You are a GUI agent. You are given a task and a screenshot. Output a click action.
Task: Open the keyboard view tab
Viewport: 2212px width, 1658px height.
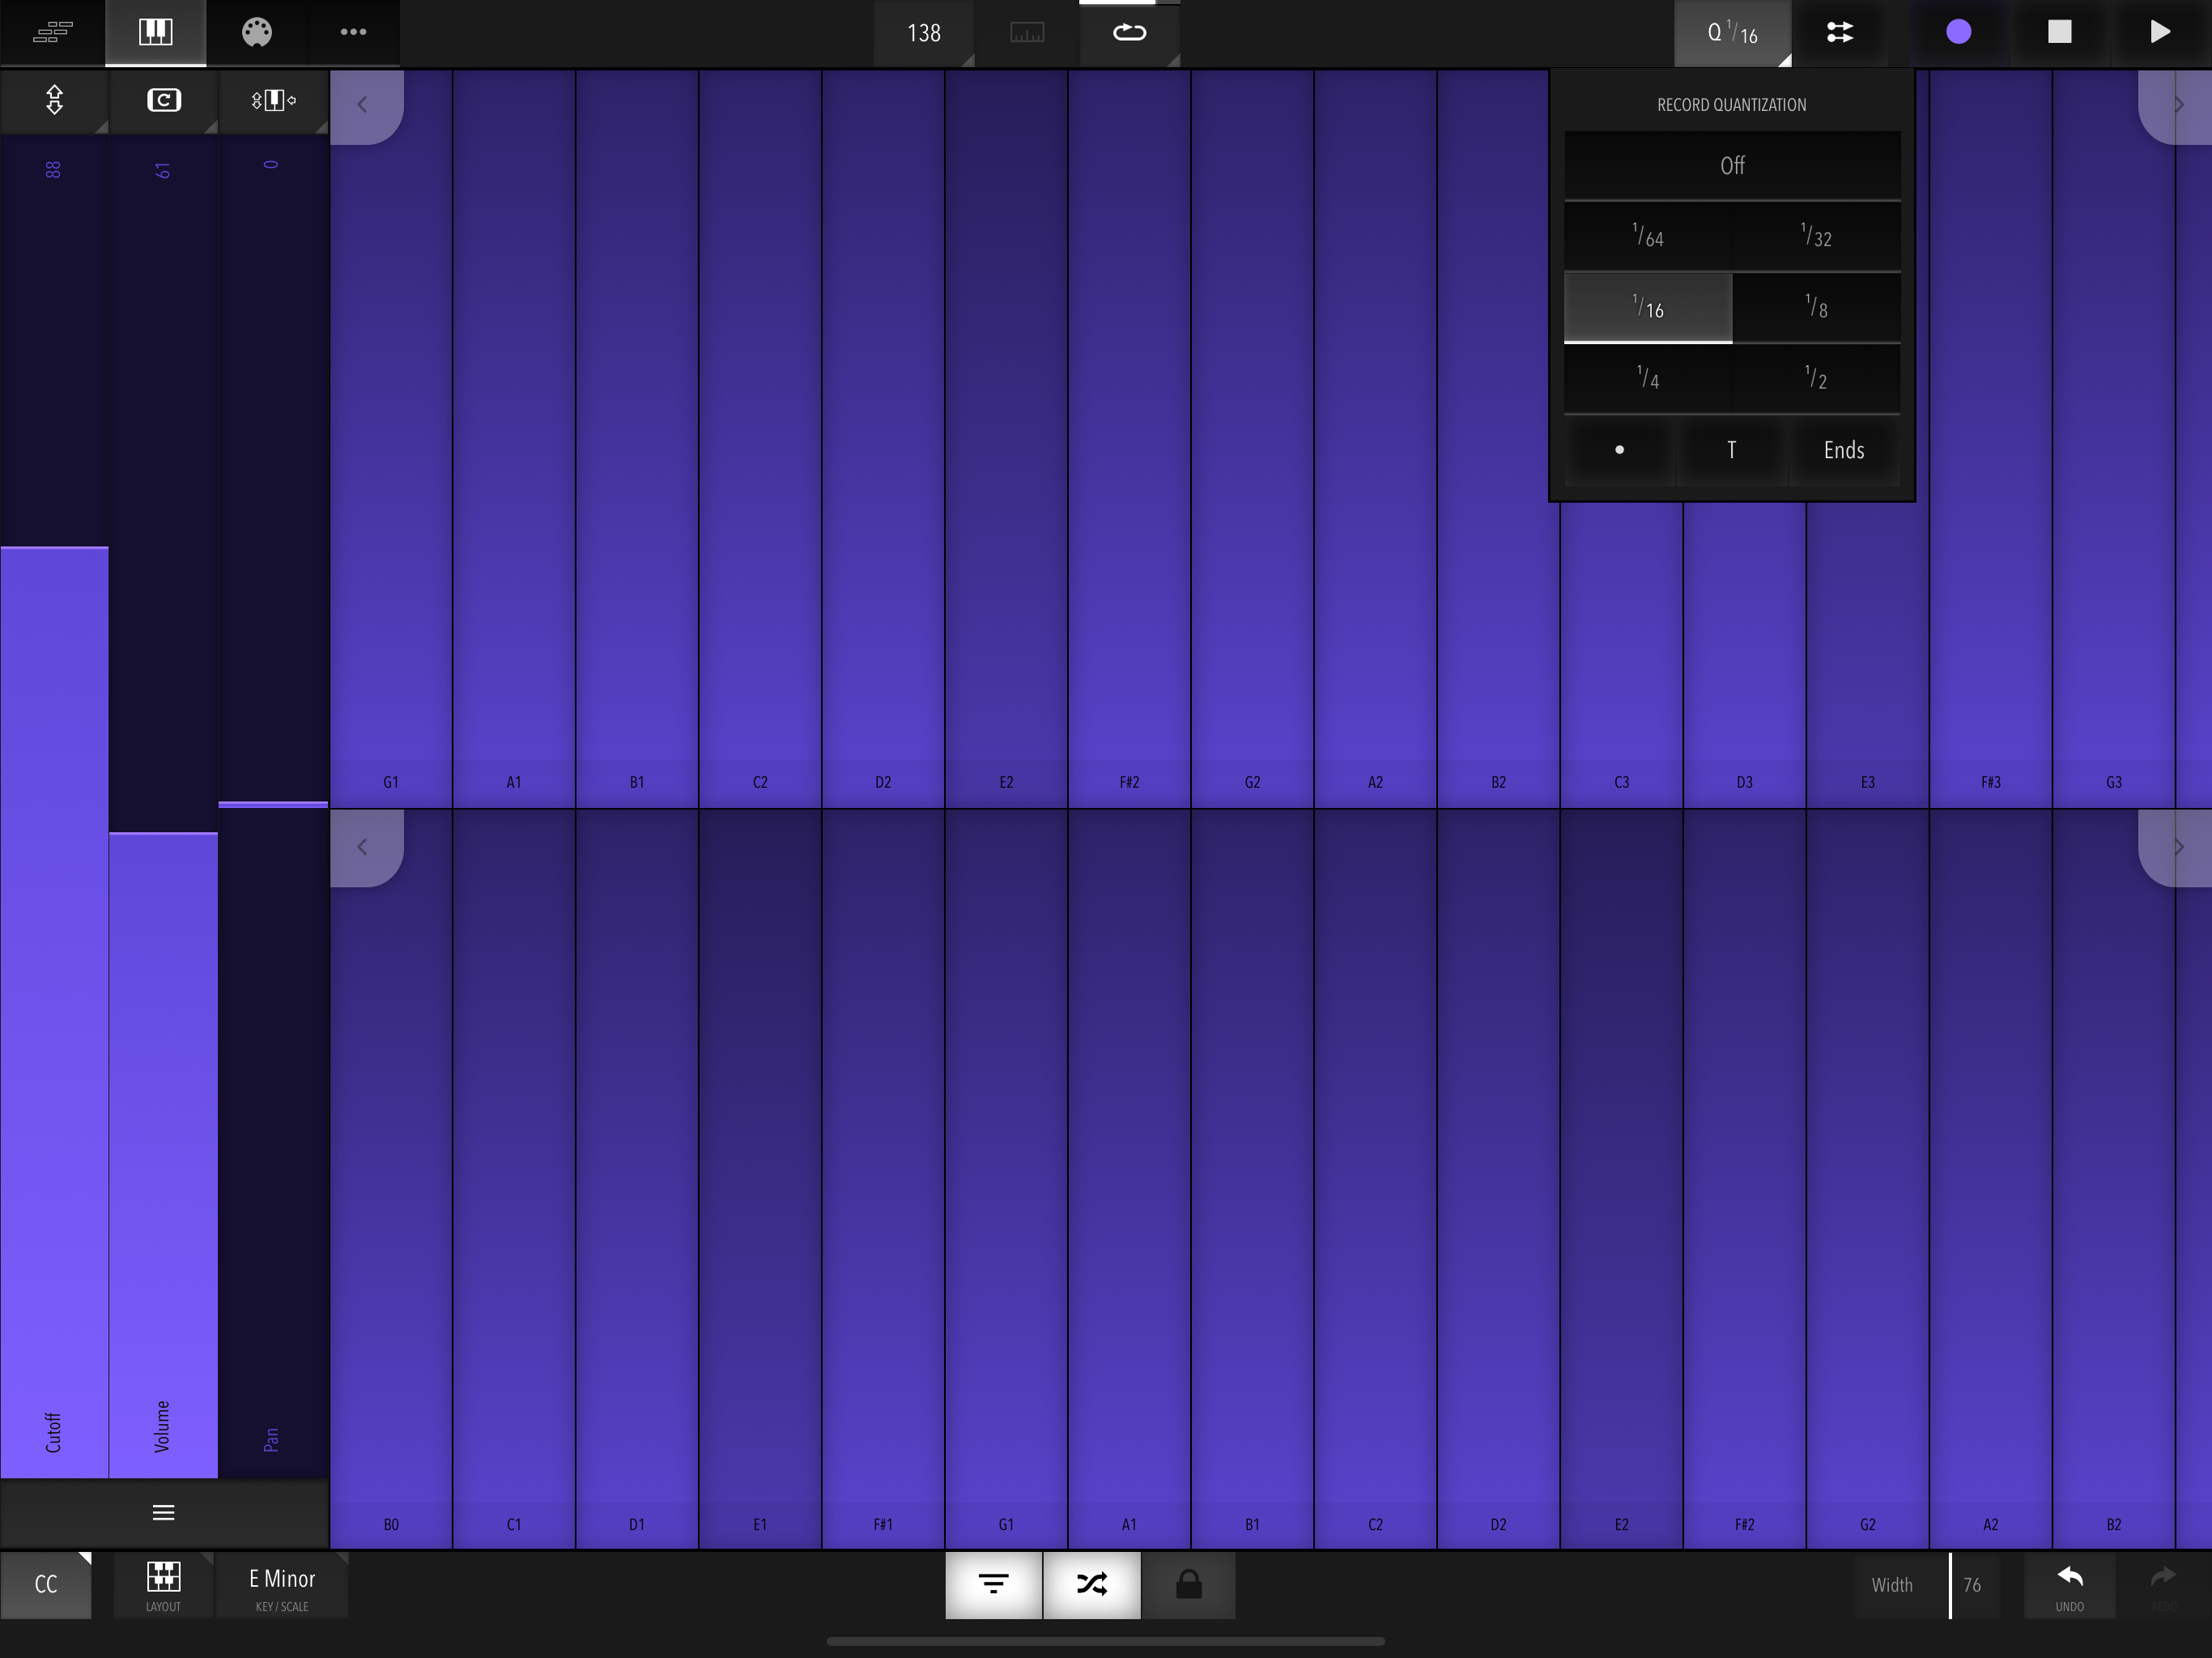pos(155,32)
